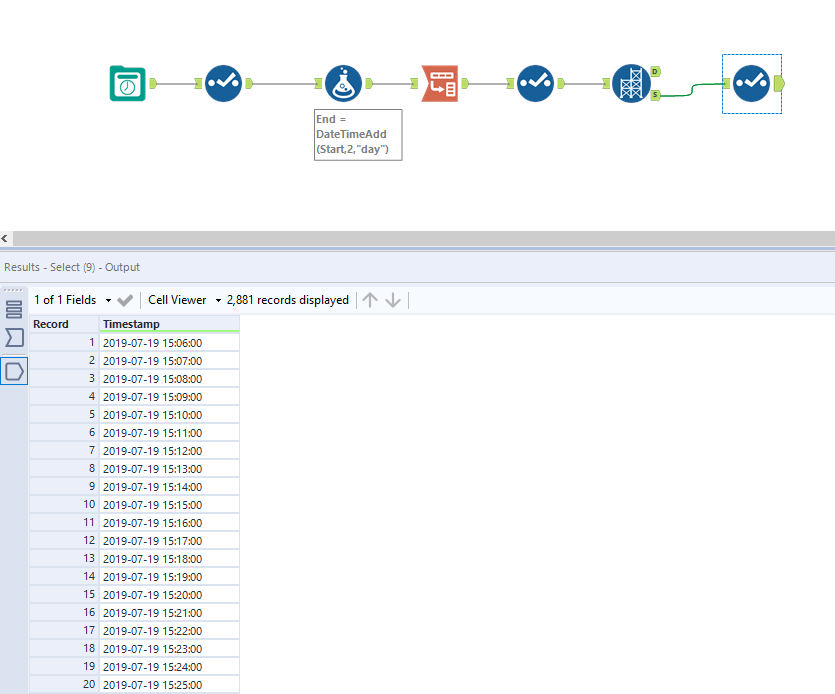Select cell '2019-07-19 15:22:00'
Image resolution: width=835 pixels, height=694 pixels.
click(169, 631)
